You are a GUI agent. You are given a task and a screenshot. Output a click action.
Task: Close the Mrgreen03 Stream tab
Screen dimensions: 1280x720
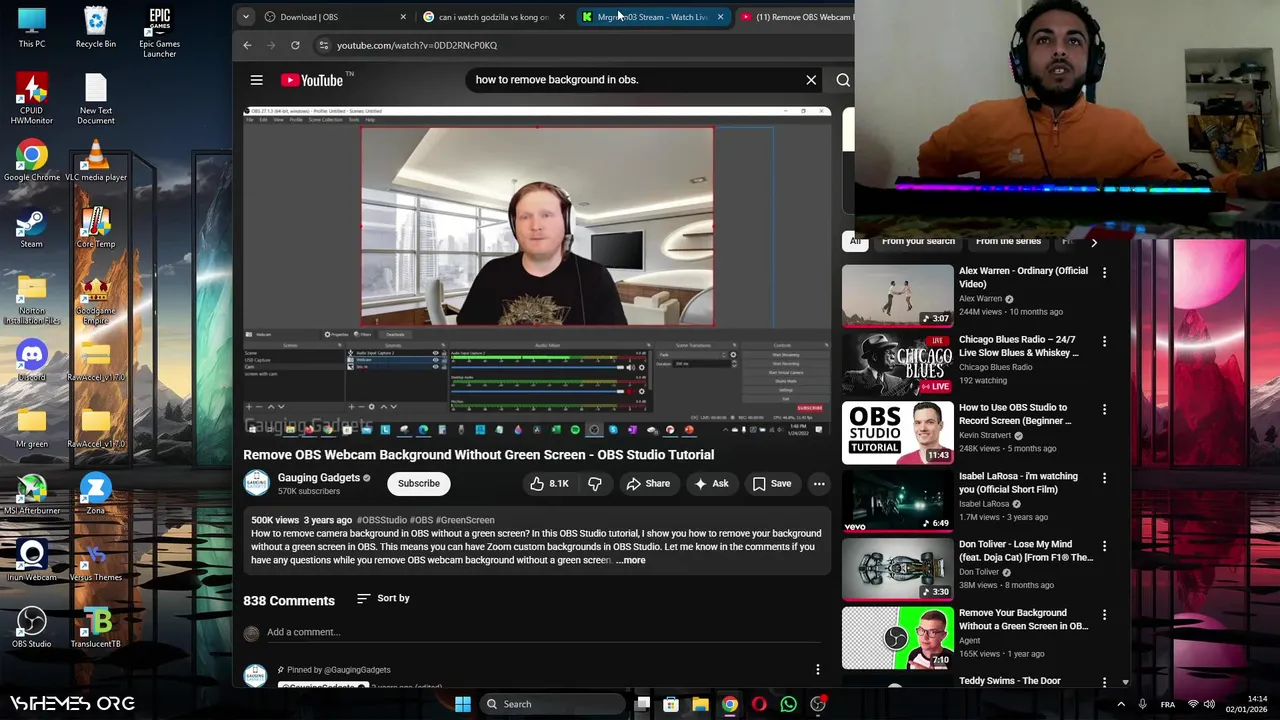720,17
